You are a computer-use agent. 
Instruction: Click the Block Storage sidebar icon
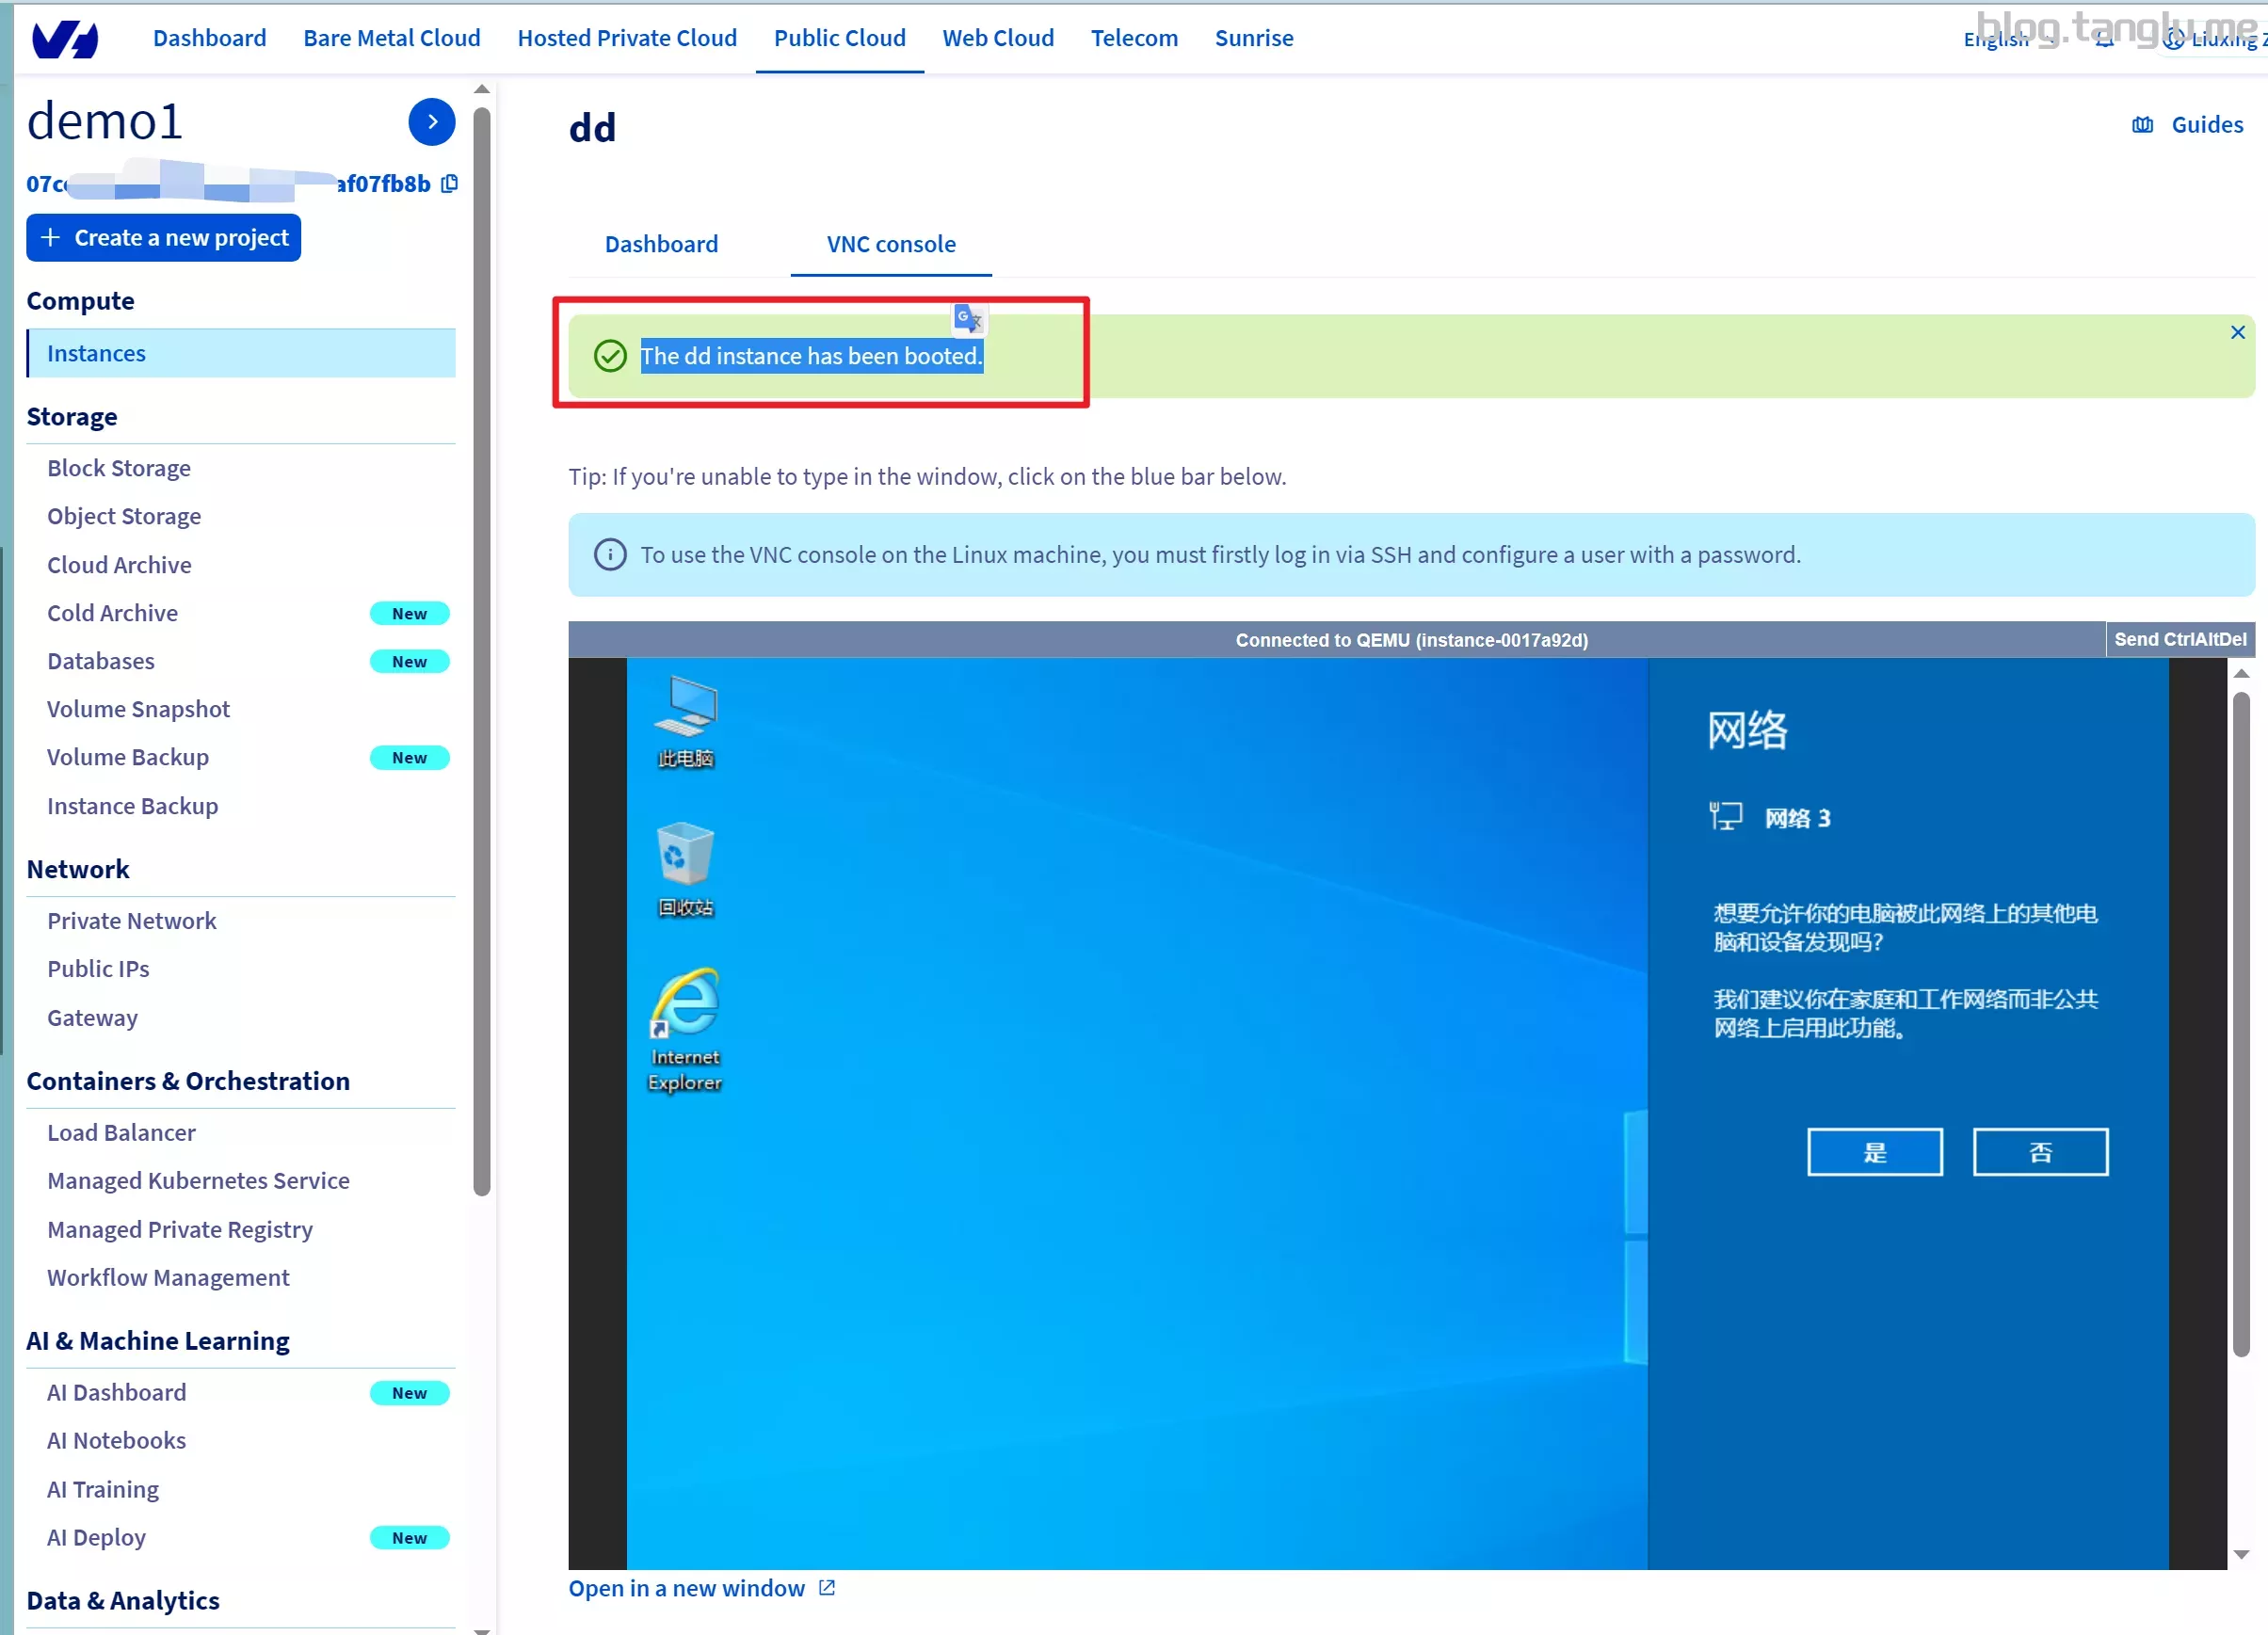tap(118, 466)
